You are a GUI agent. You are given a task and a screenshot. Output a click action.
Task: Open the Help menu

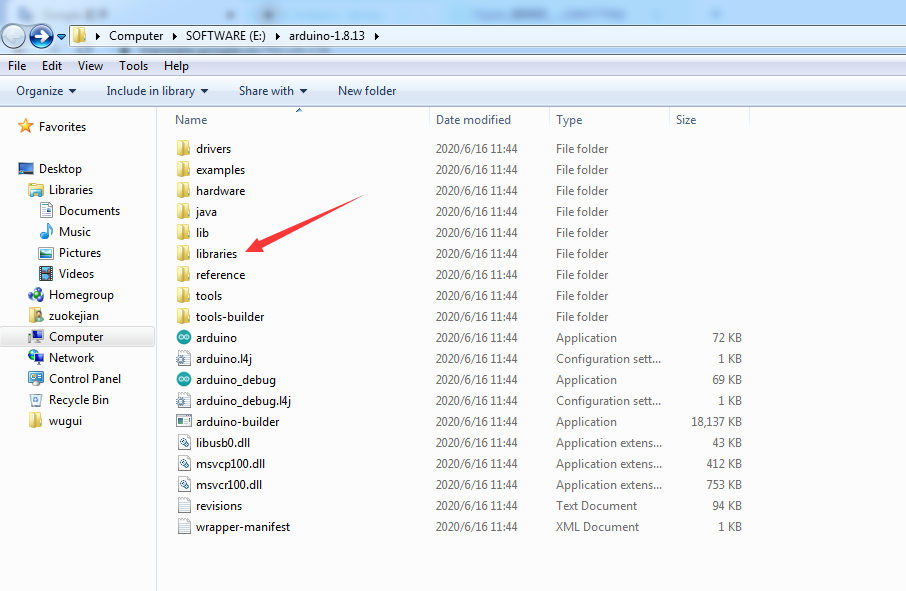[x=176, y=66]
